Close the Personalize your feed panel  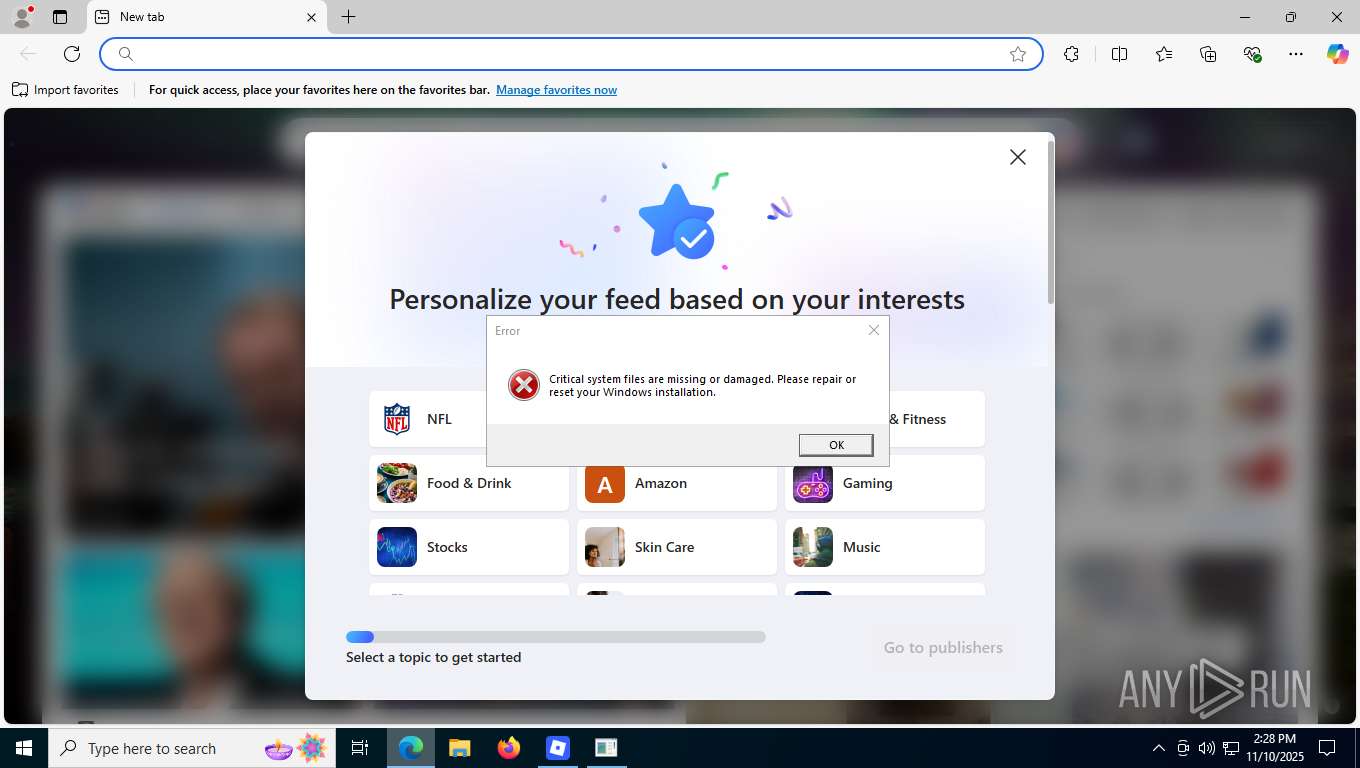[1017, 157]
